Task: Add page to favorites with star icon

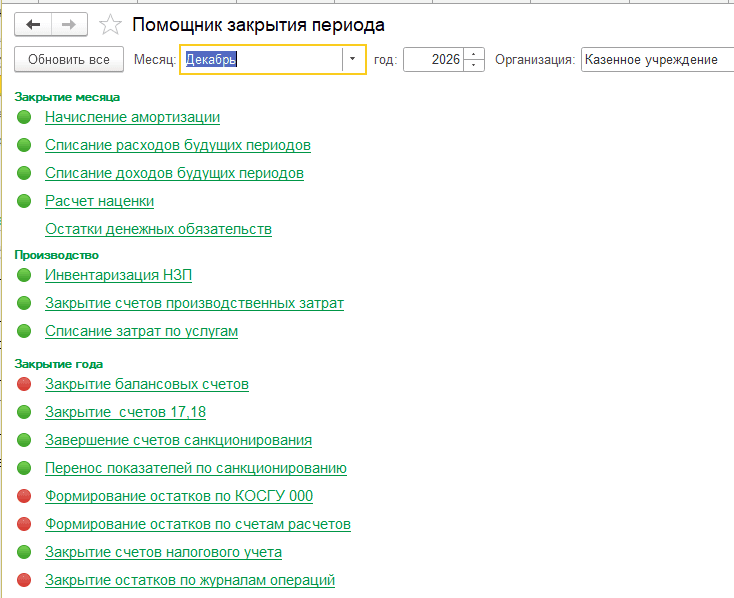Action: (x=110, y=24)
